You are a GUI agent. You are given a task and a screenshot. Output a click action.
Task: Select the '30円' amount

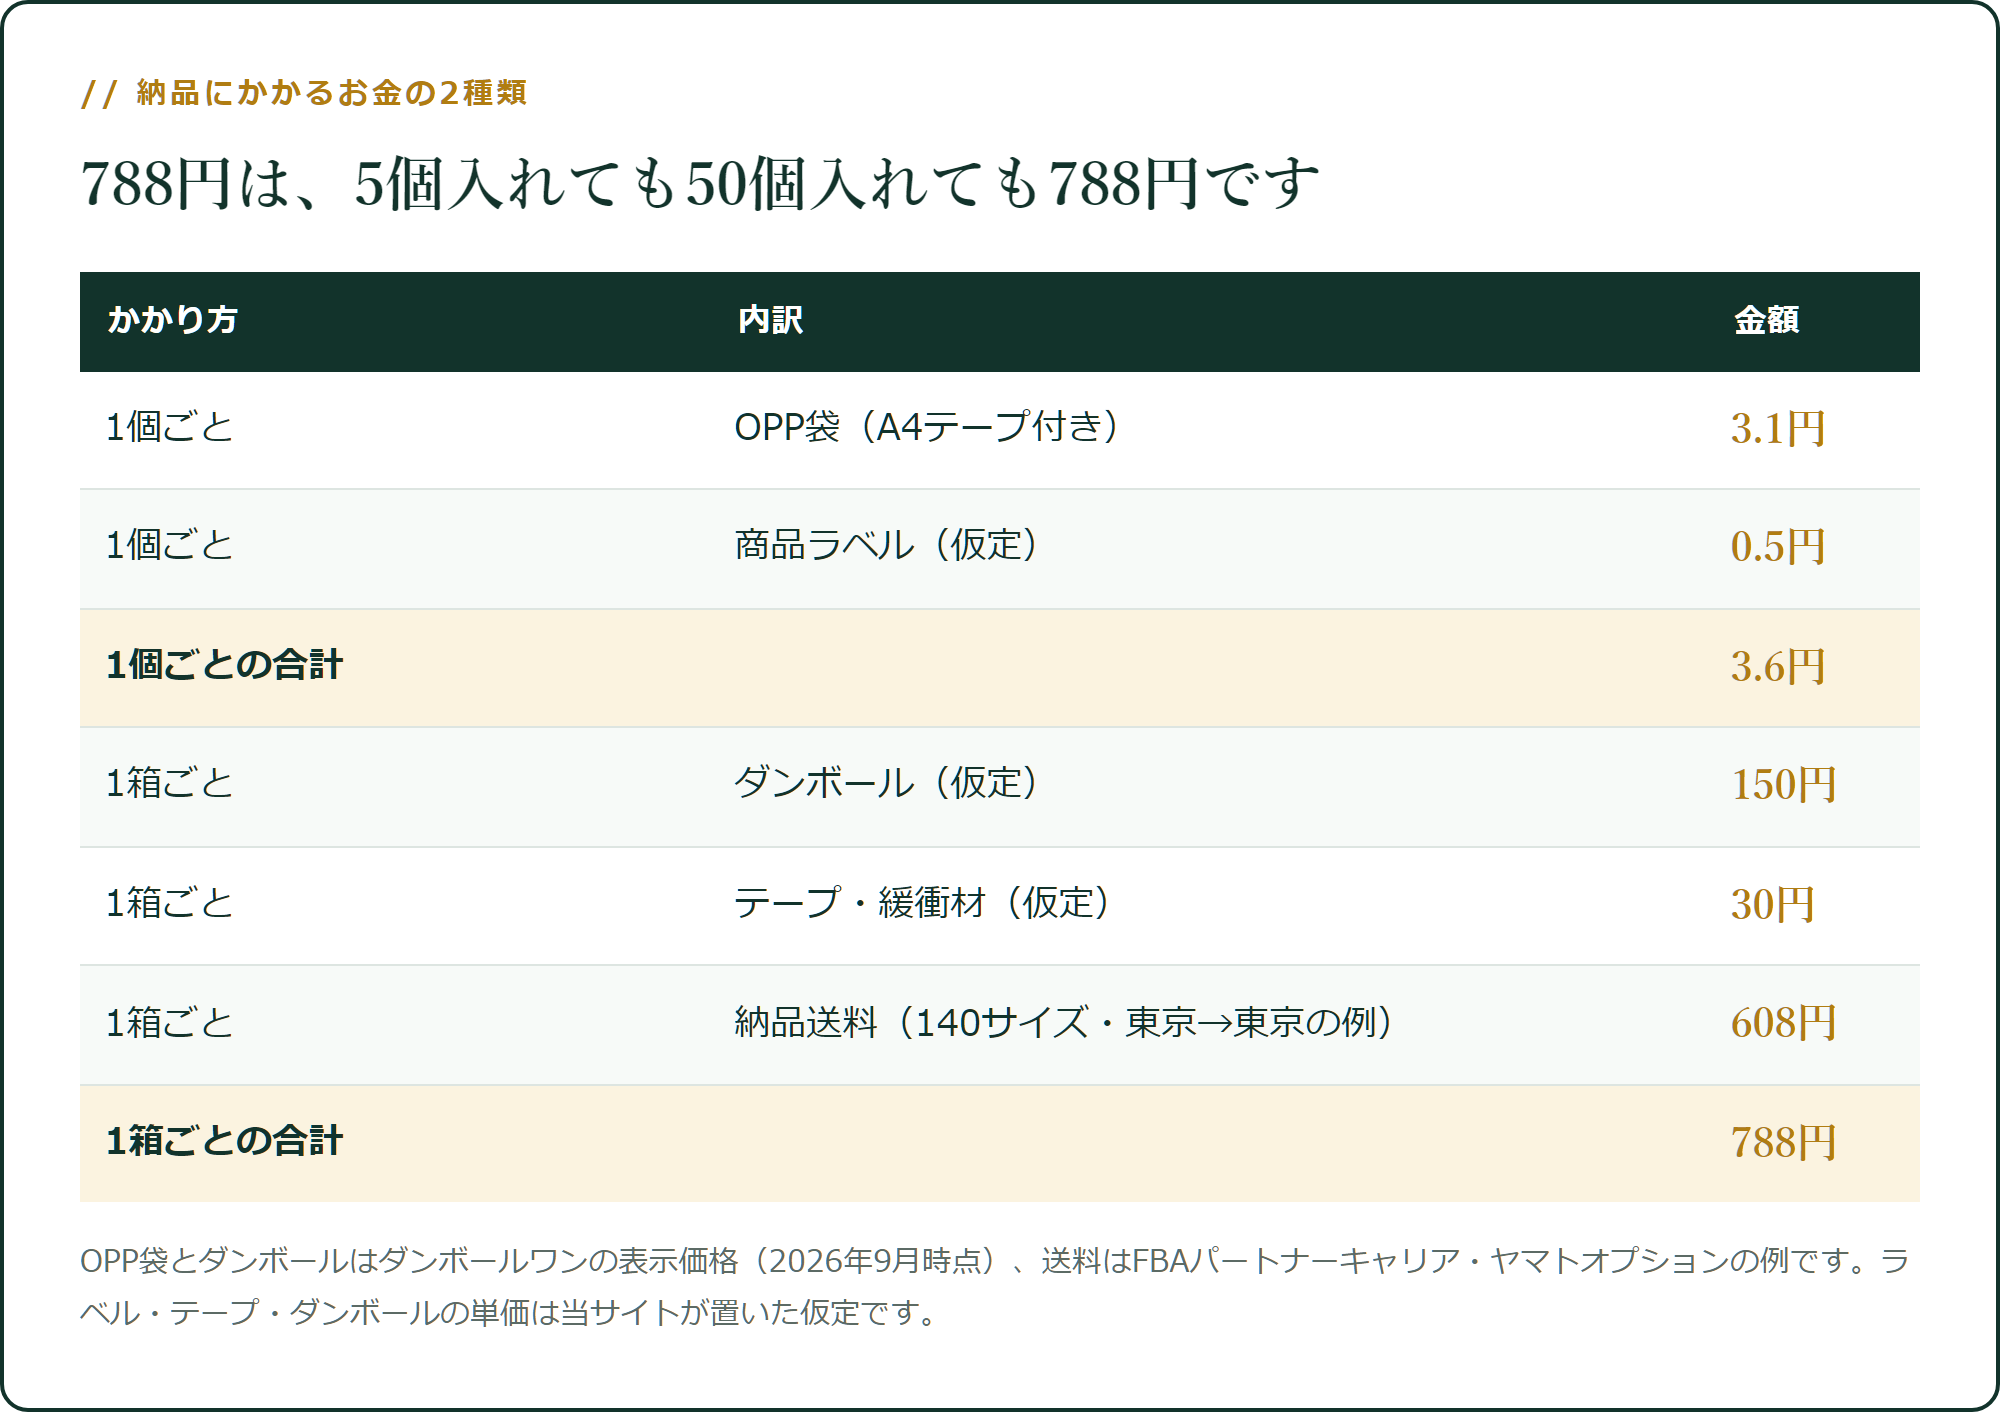point(1773,905)
